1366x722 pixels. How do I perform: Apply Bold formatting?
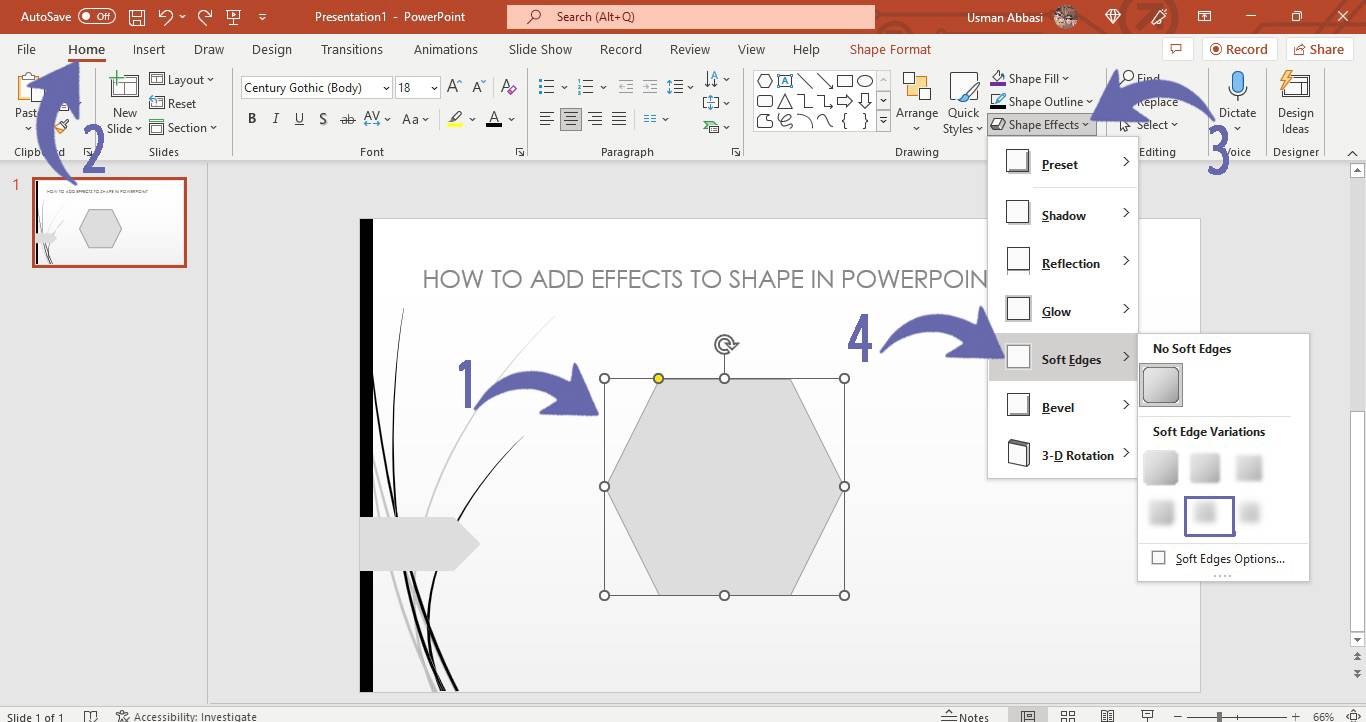click(x=252, y=119)
